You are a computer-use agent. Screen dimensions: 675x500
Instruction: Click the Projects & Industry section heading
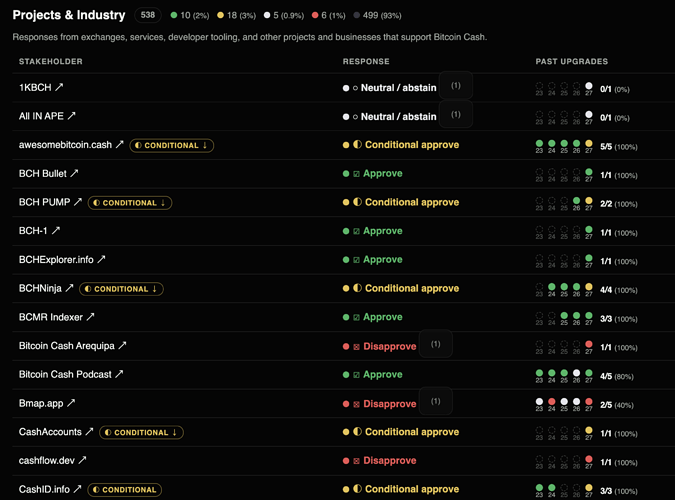click(x=69, y=15)
